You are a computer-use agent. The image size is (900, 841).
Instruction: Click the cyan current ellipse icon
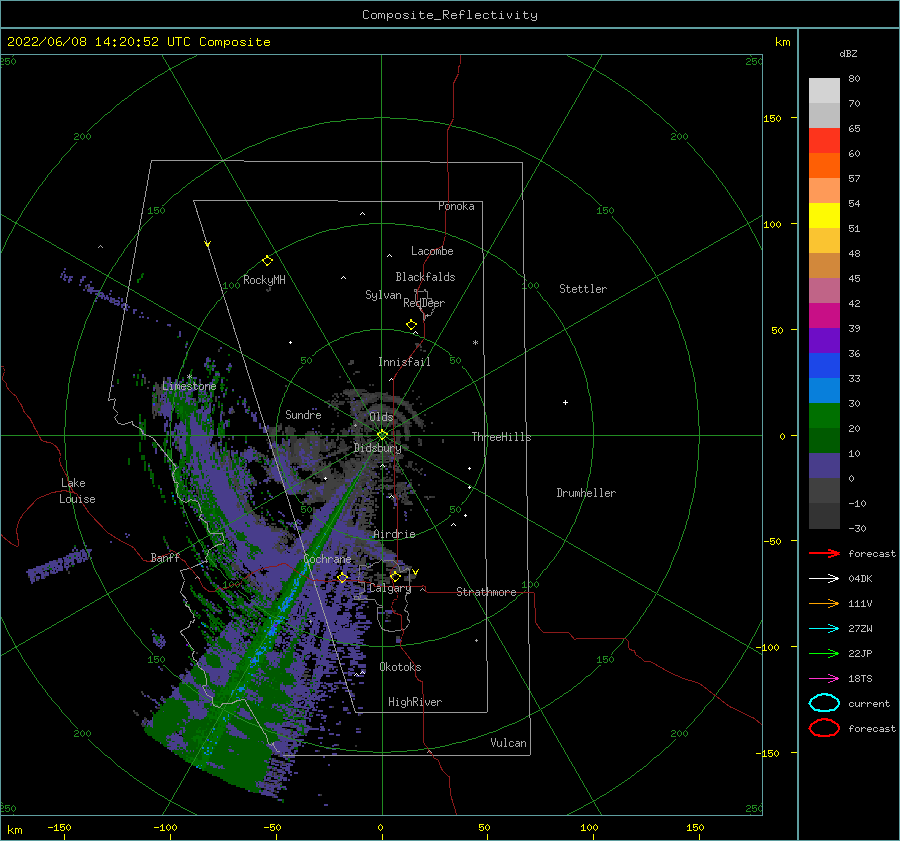coord(824,703)
